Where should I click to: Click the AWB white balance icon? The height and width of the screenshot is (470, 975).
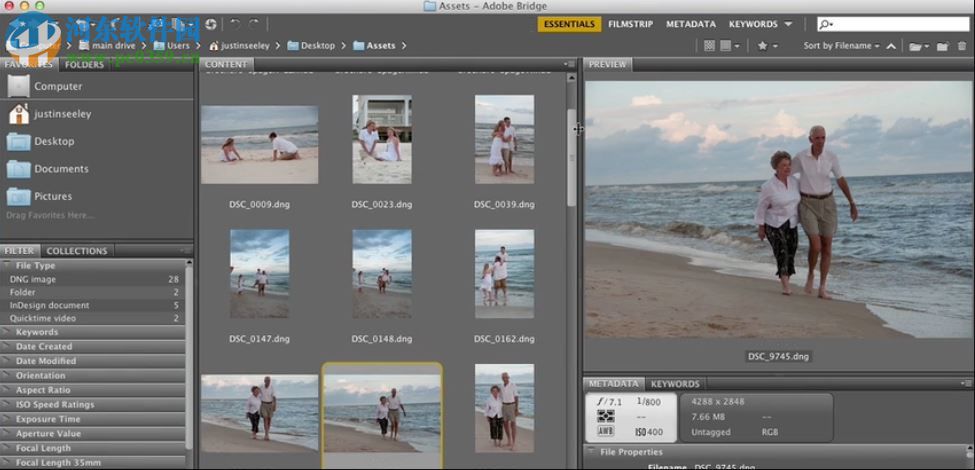point(605,431)
